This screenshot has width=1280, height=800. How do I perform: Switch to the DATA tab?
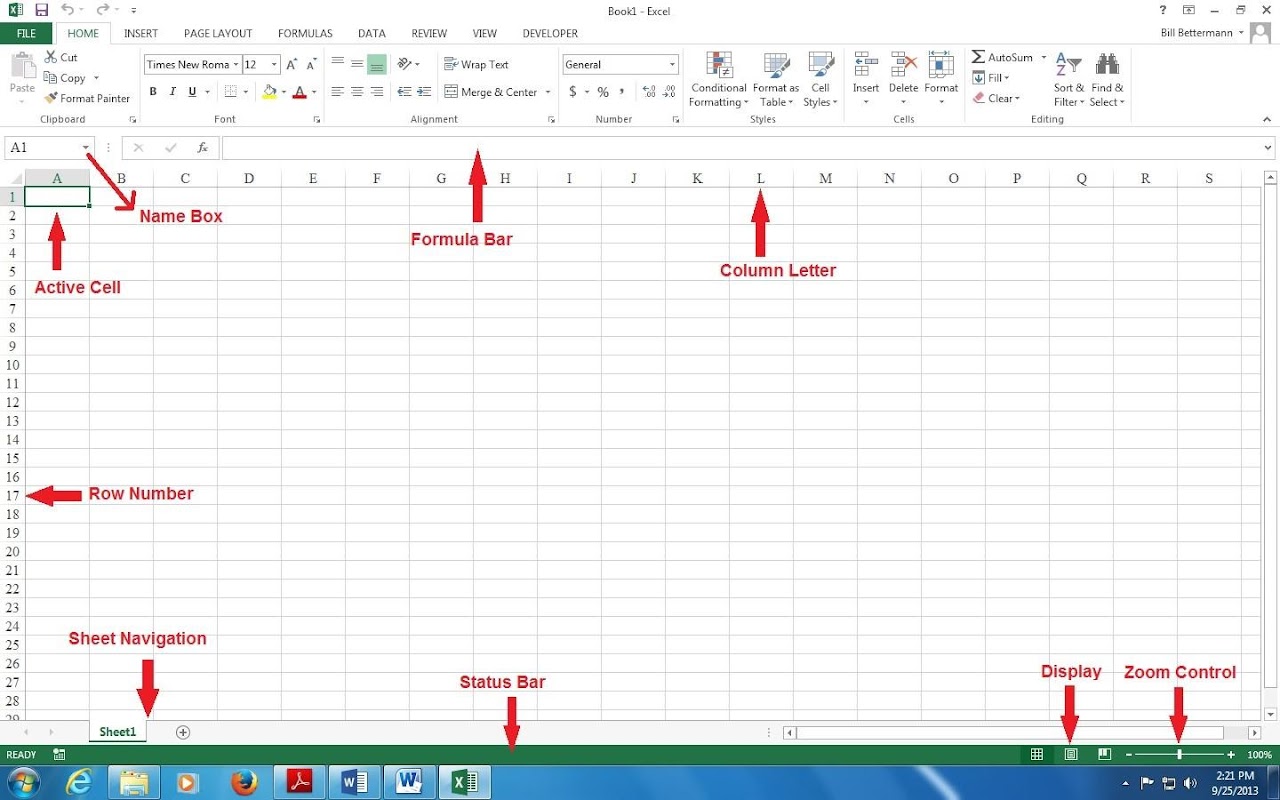[372, 33]
